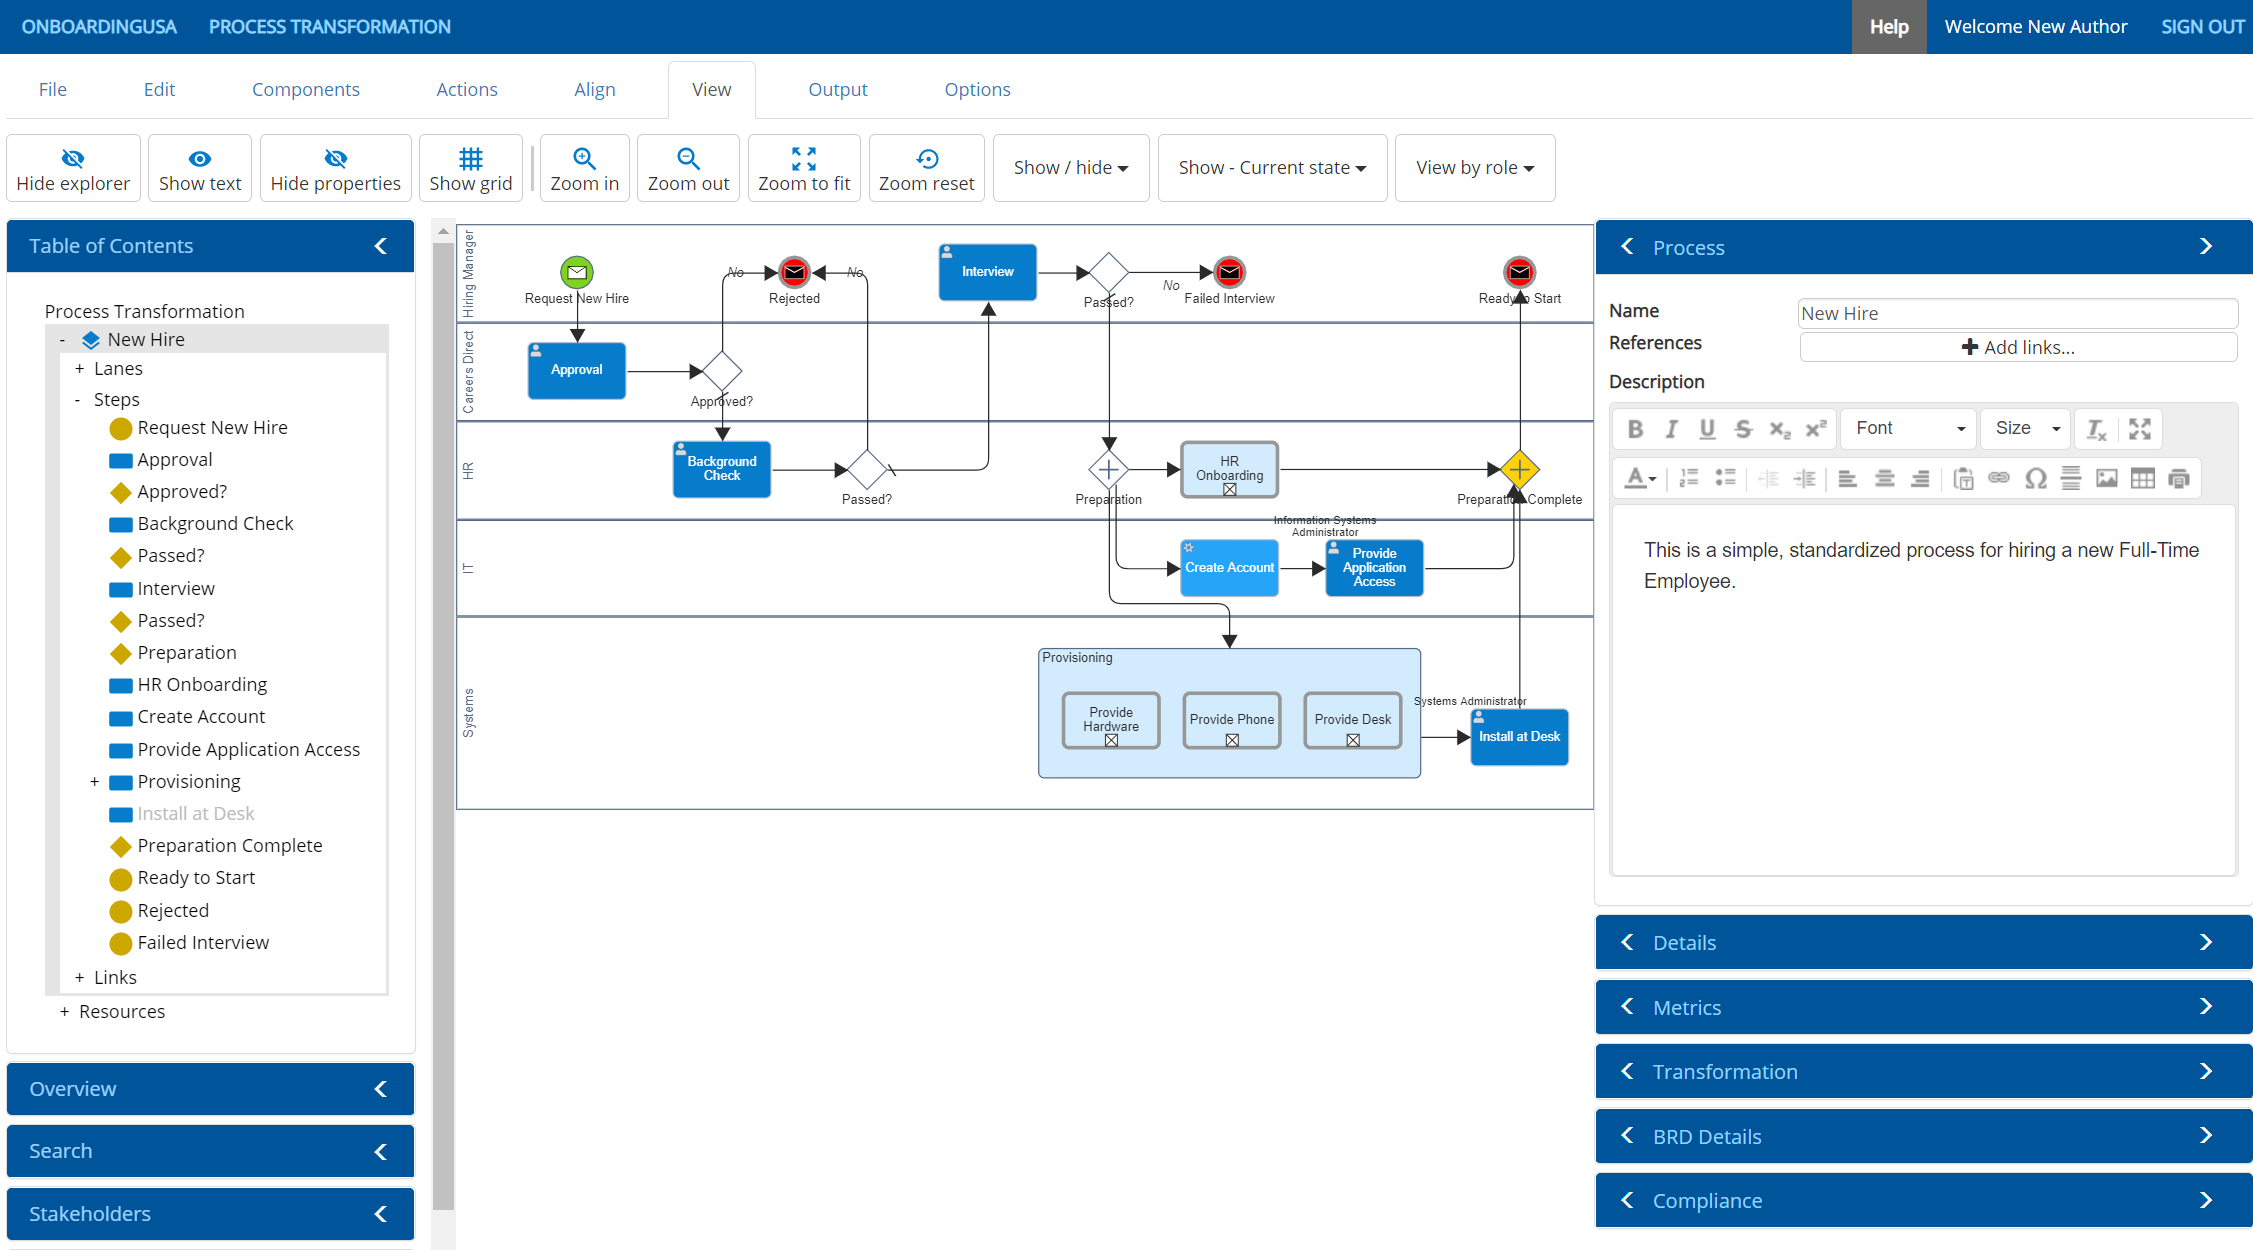Click the Zoom to fit icon
This screenshot has width=2253, height=1250.
pos(804,158)
